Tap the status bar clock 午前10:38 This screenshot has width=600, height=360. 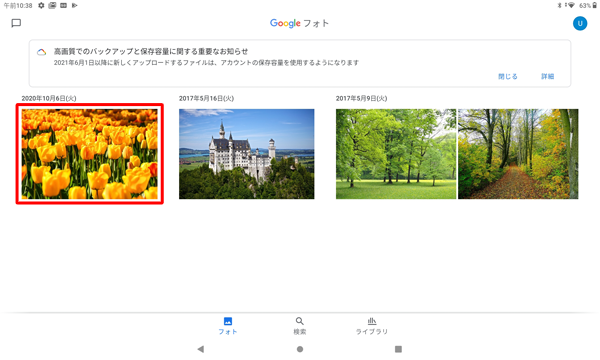18,6
